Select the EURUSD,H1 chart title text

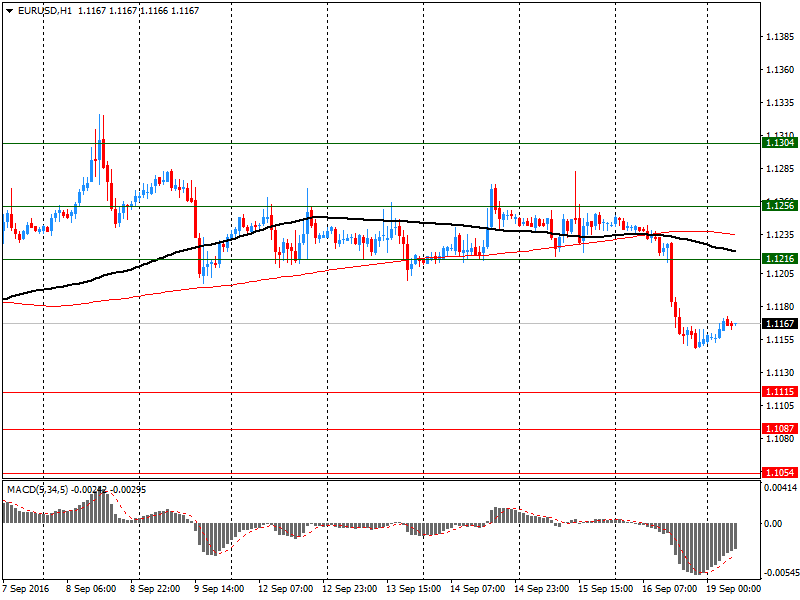click(x=45, y=11)
